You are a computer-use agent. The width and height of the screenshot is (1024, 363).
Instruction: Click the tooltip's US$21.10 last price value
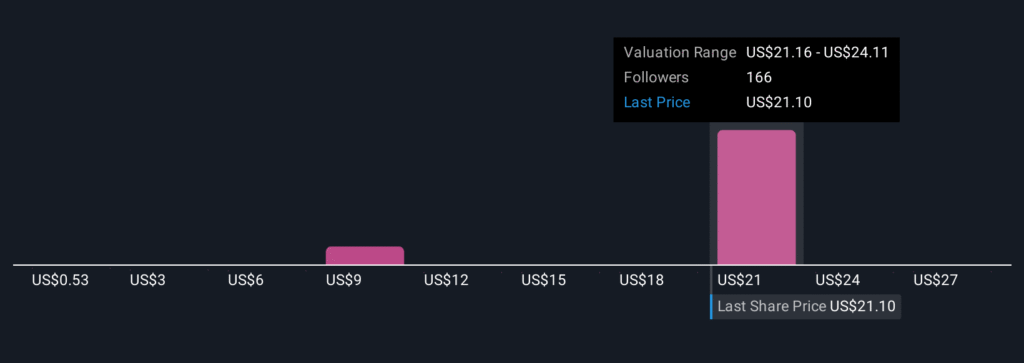[778, 102]
